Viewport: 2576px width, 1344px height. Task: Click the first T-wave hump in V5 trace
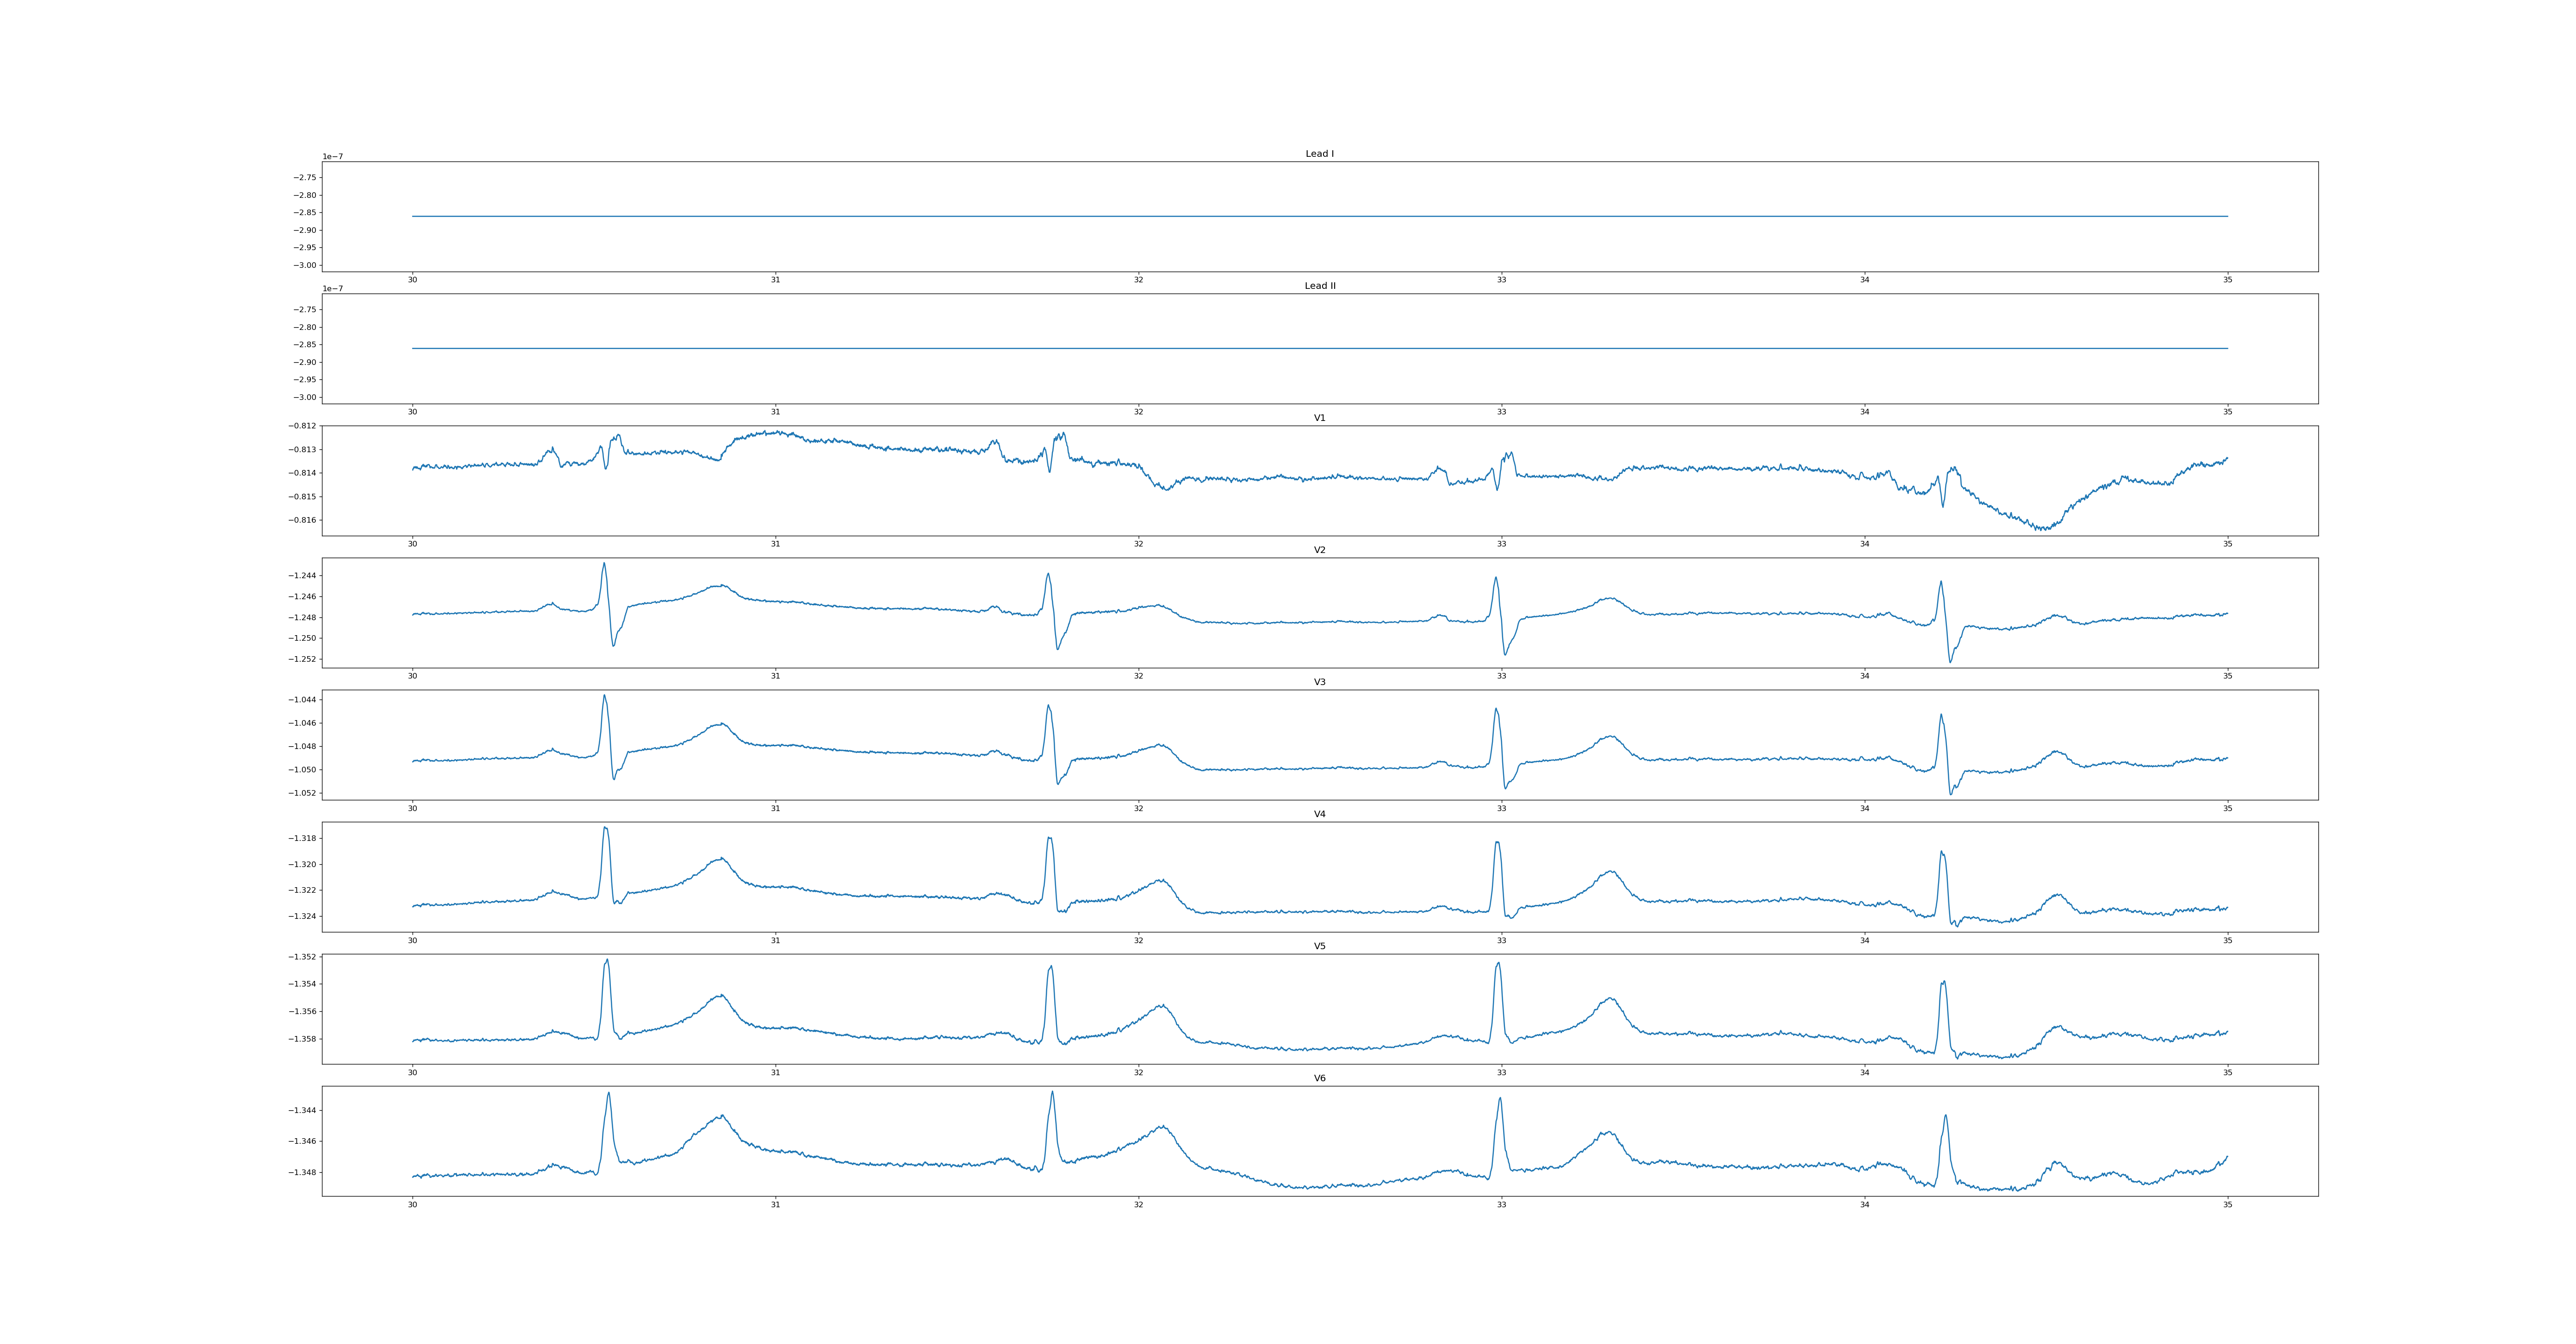(x=720, y=996)
